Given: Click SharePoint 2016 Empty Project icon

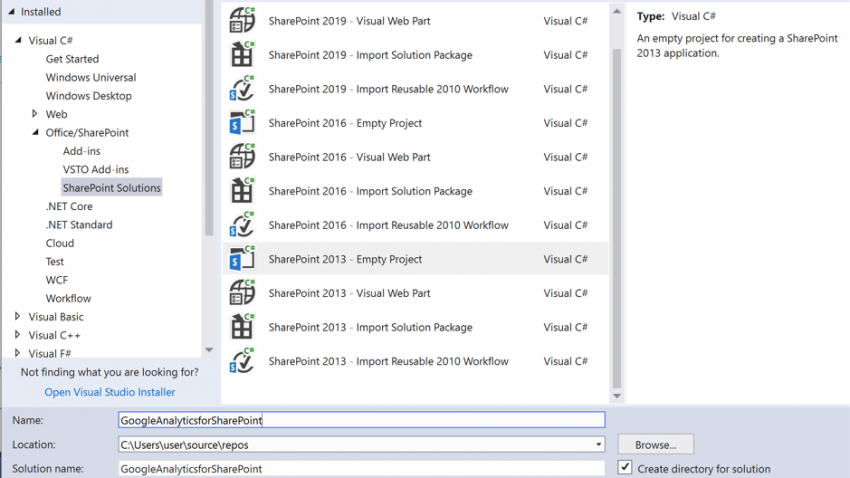Looking at the screenshot, I should coord(242,122).
